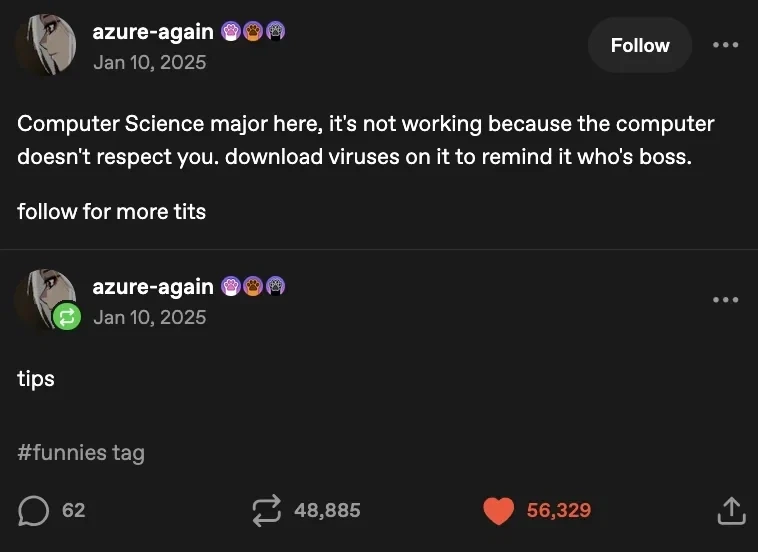Follow azure-again with the Follow button
This screenshot has height=552, width=758.
tap(640, 45)
